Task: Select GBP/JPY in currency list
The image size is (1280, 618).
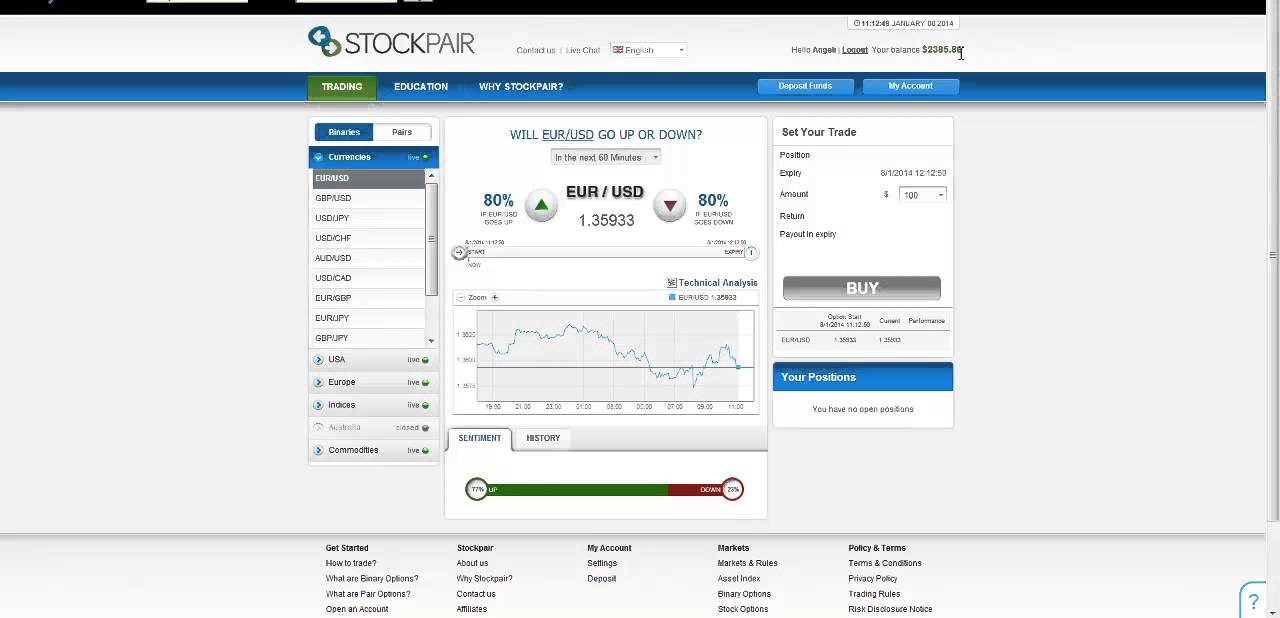Action: pos(369,338)
